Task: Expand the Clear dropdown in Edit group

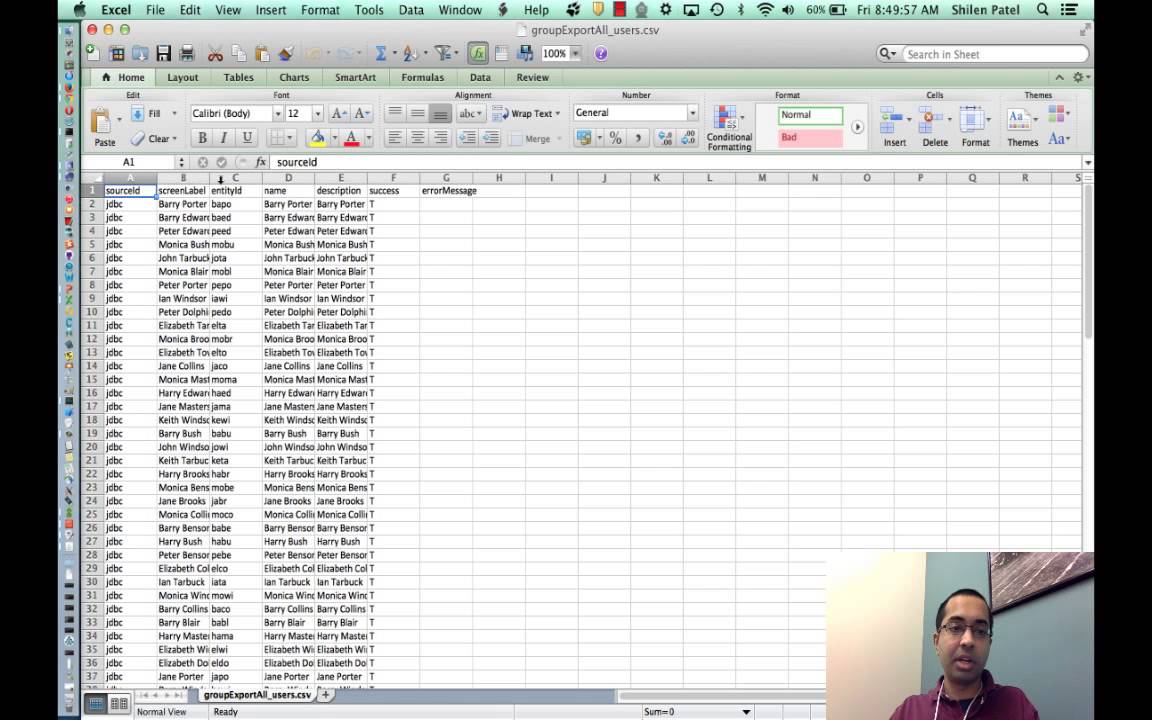Action: point(174,138)
